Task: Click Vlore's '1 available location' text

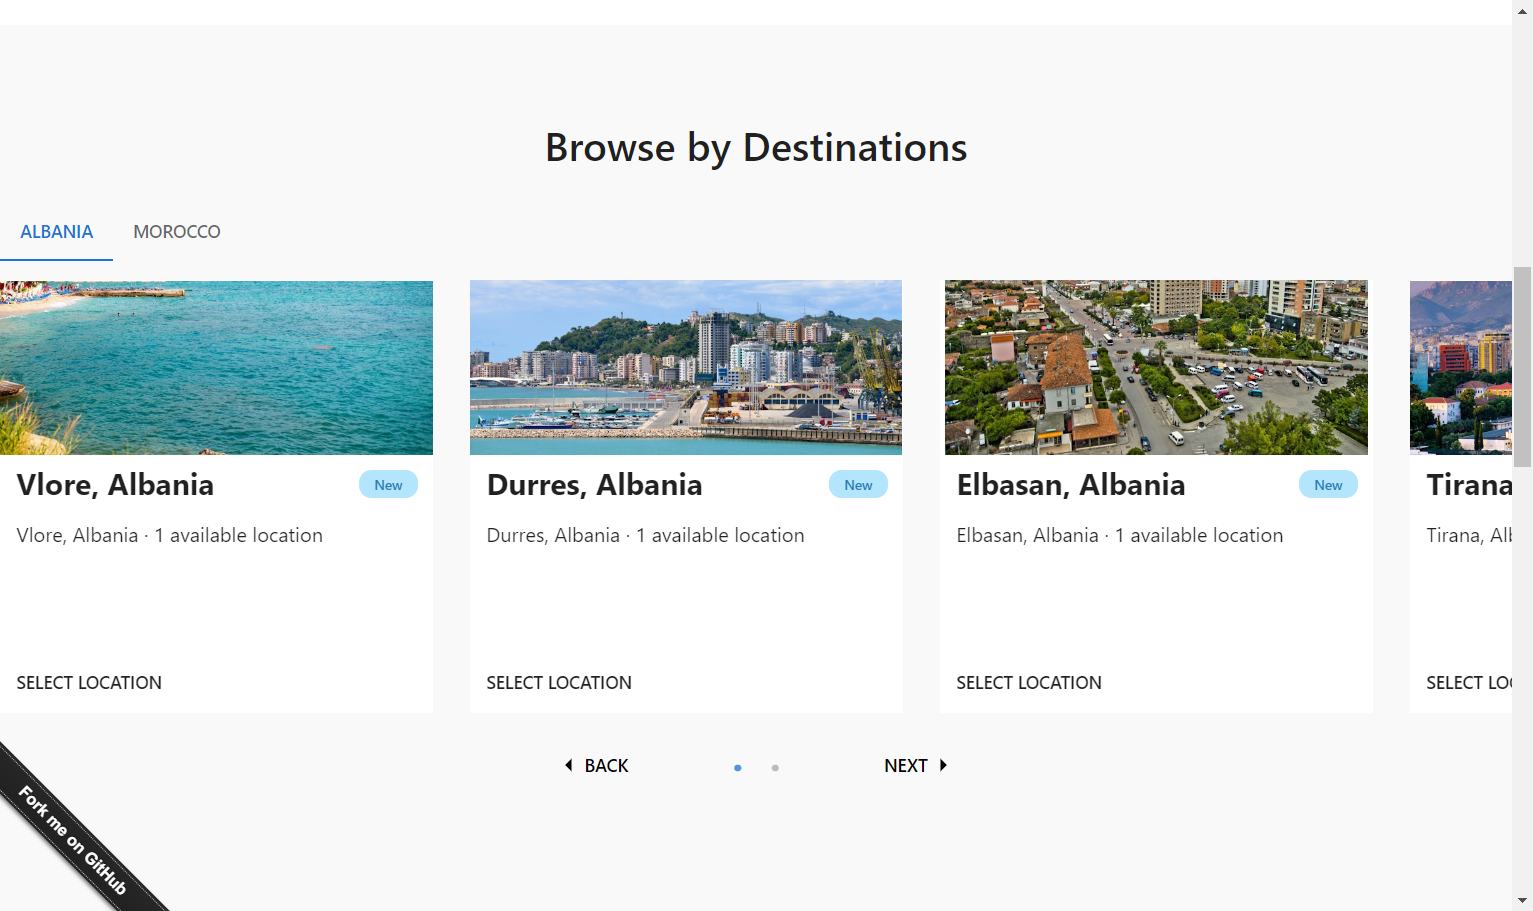Action: coord(238,536)
